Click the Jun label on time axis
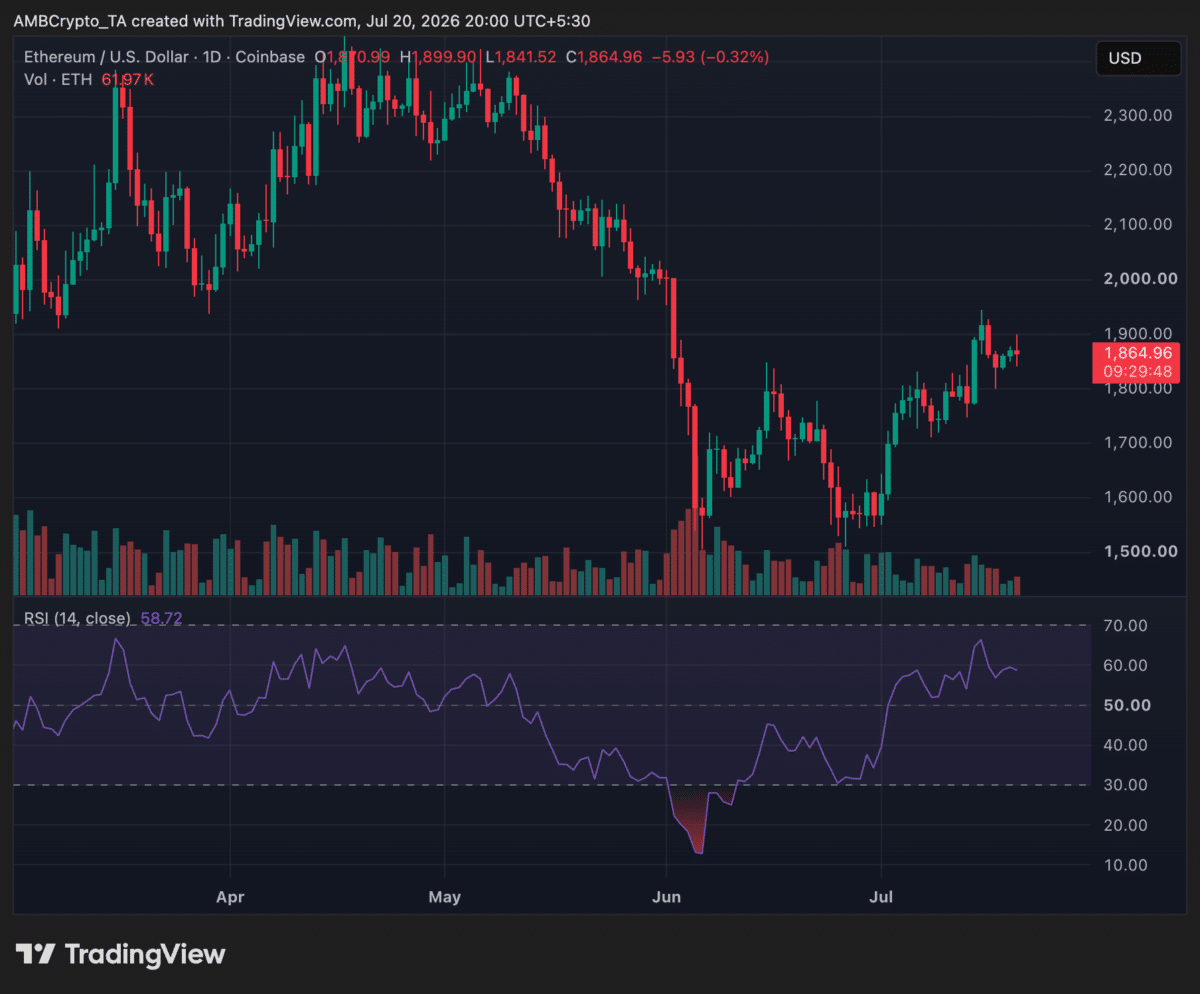 click(666, 897)
